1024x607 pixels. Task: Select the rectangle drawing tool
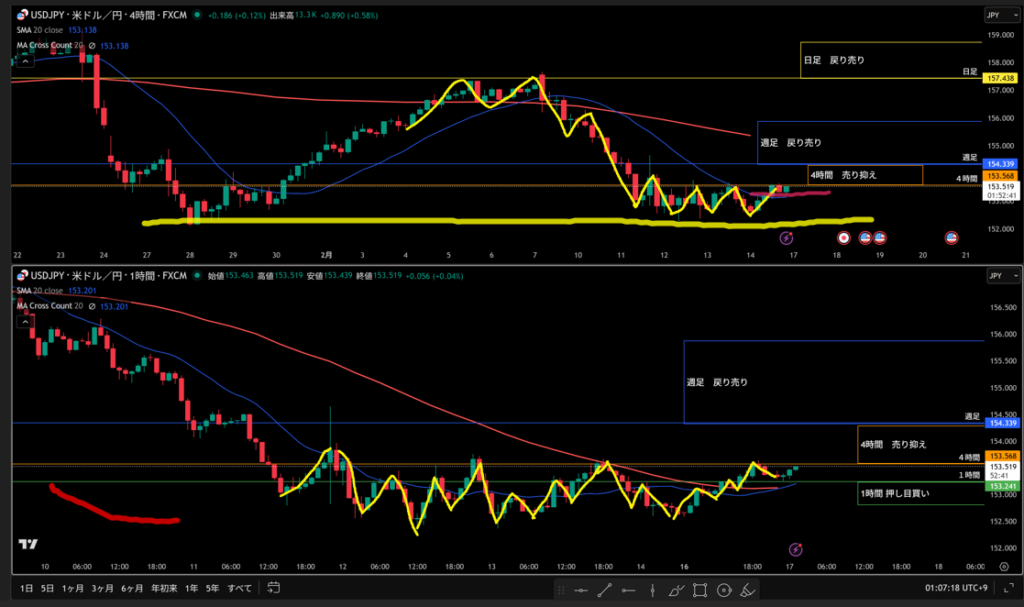pyautogui.click(x=700, y=589)
